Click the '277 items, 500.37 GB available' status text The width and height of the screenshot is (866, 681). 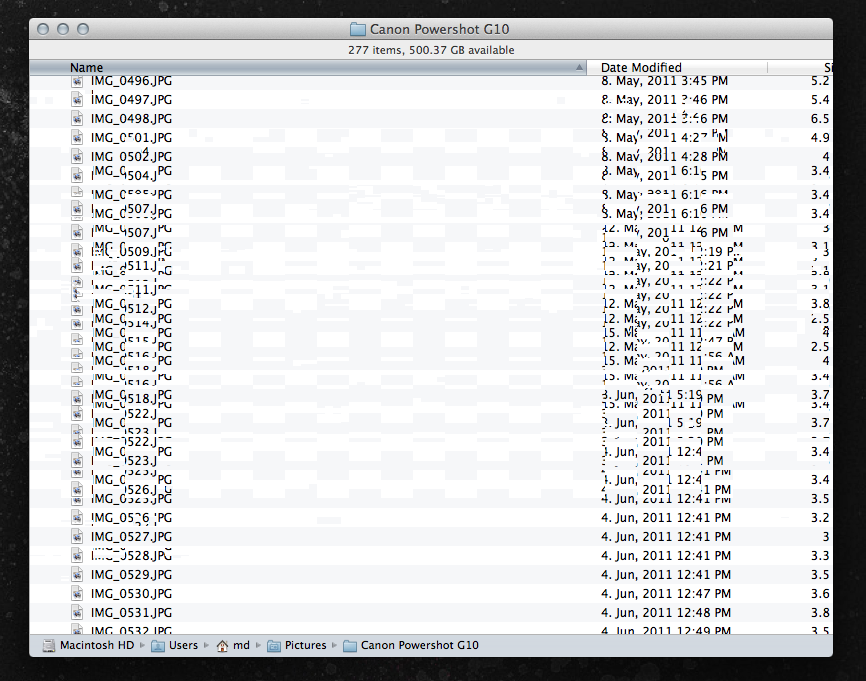431,50
